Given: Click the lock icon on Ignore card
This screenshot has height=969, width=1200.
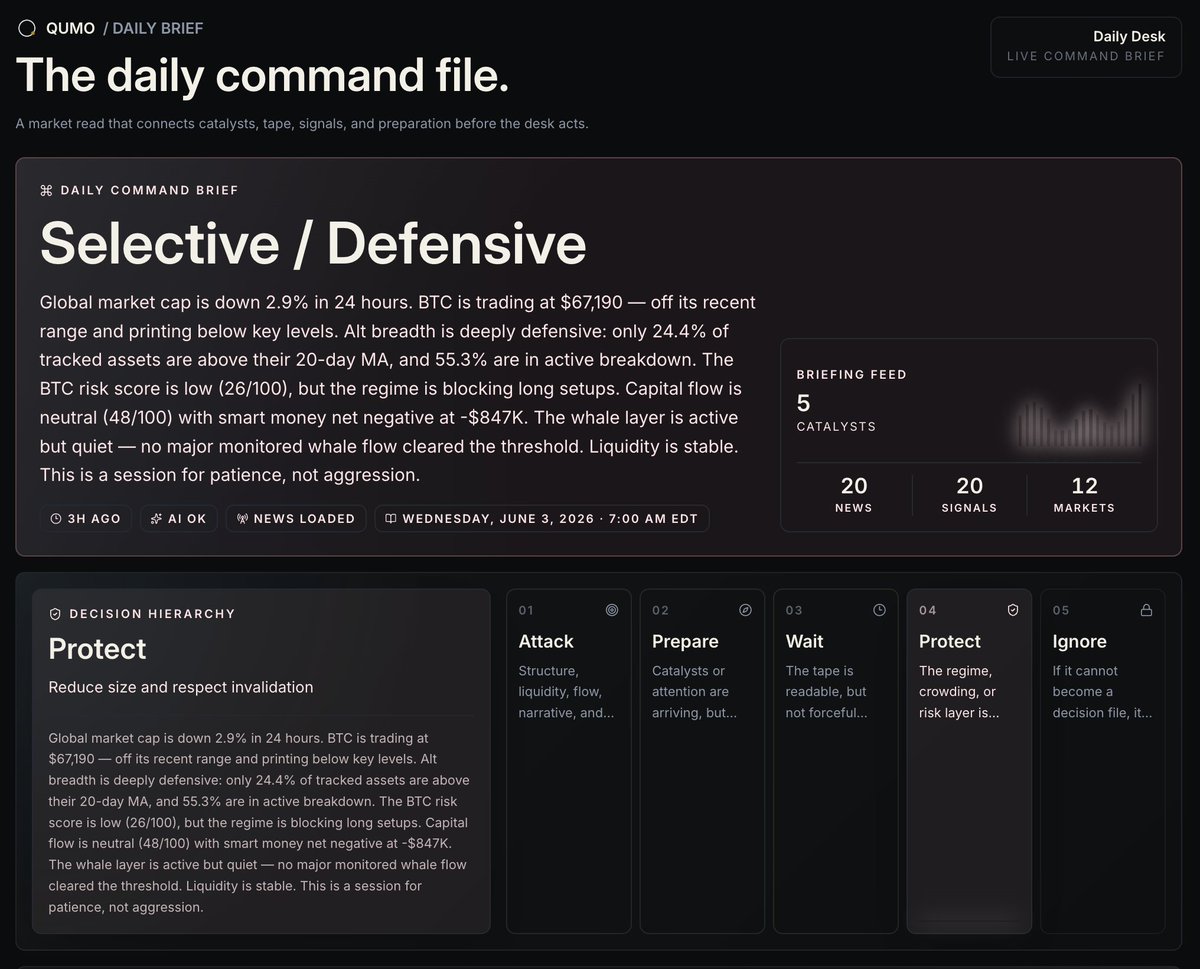Looking at the screenshot, I should point(1146,610).
